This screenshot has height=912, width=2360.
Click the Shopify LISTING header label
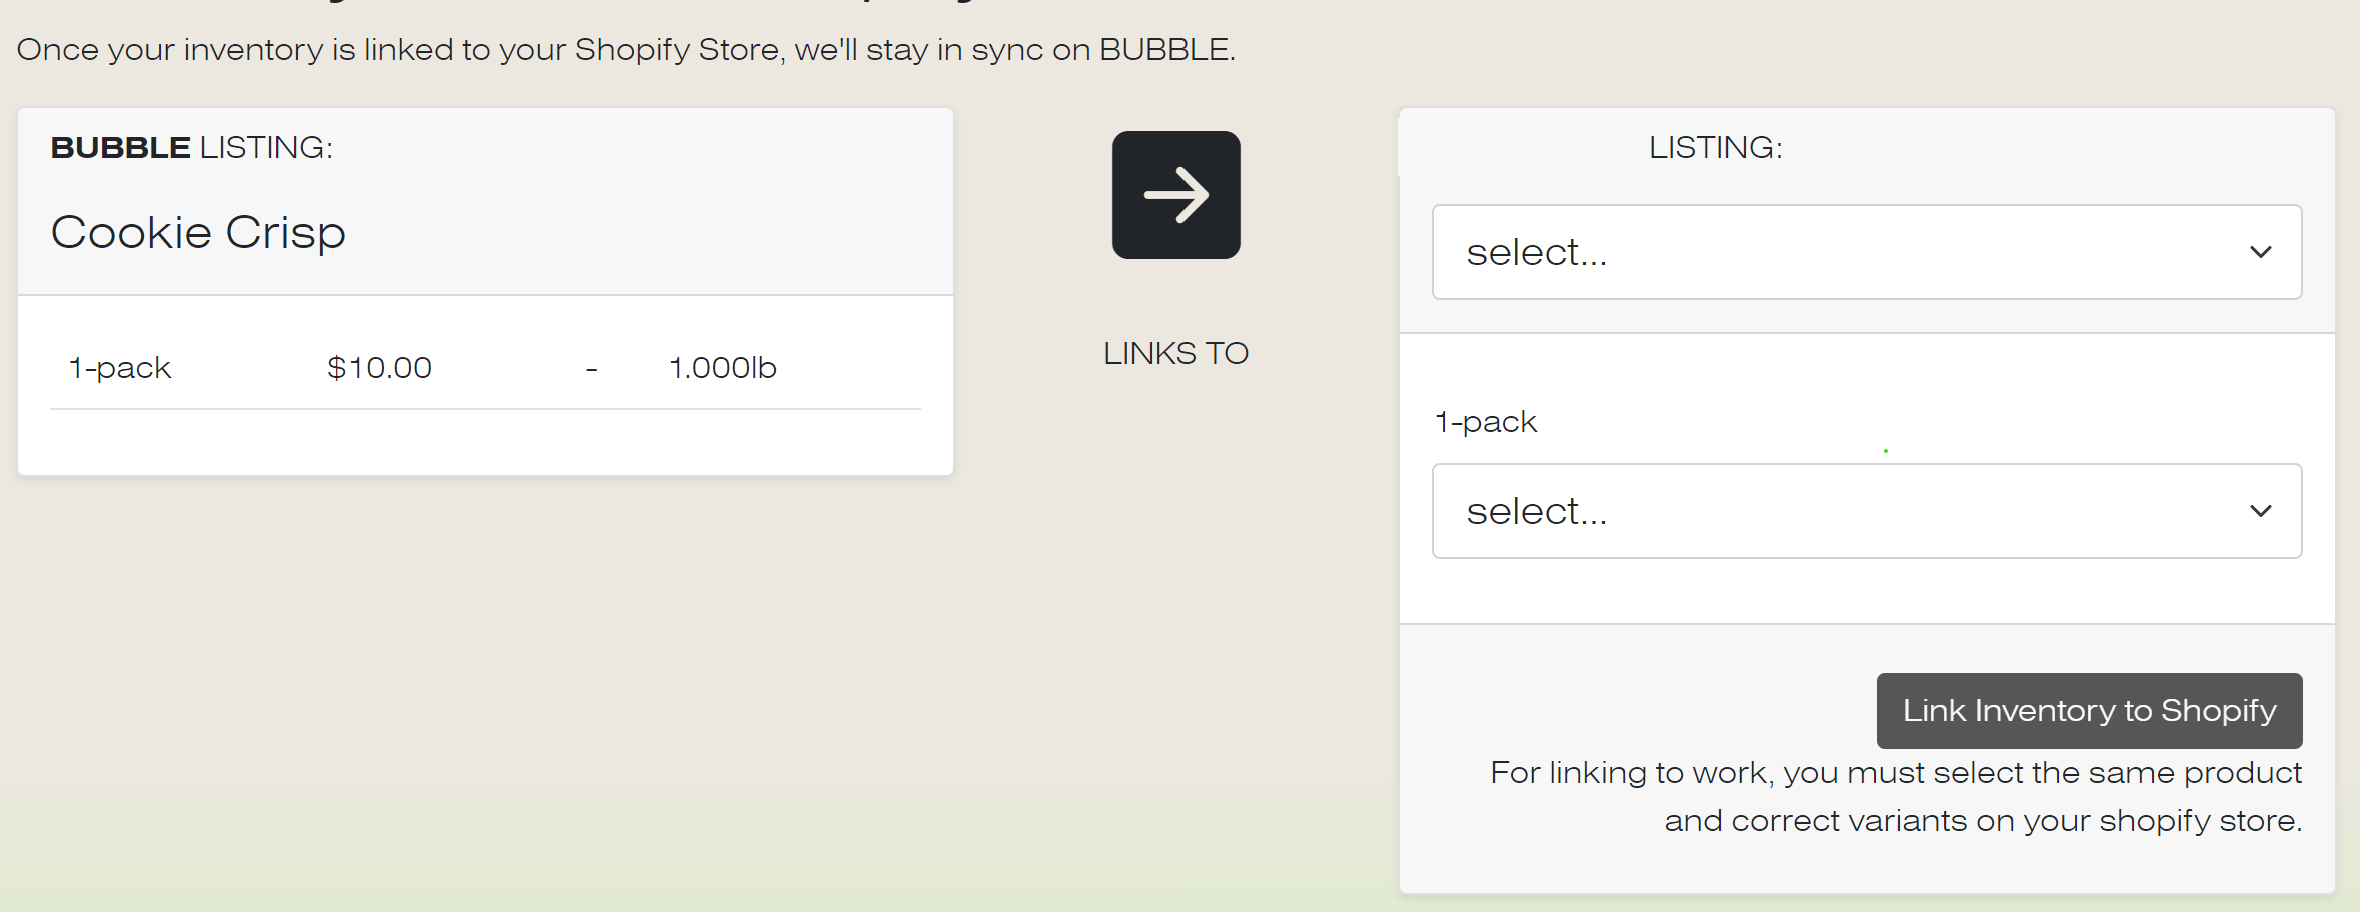[1715, 148]
